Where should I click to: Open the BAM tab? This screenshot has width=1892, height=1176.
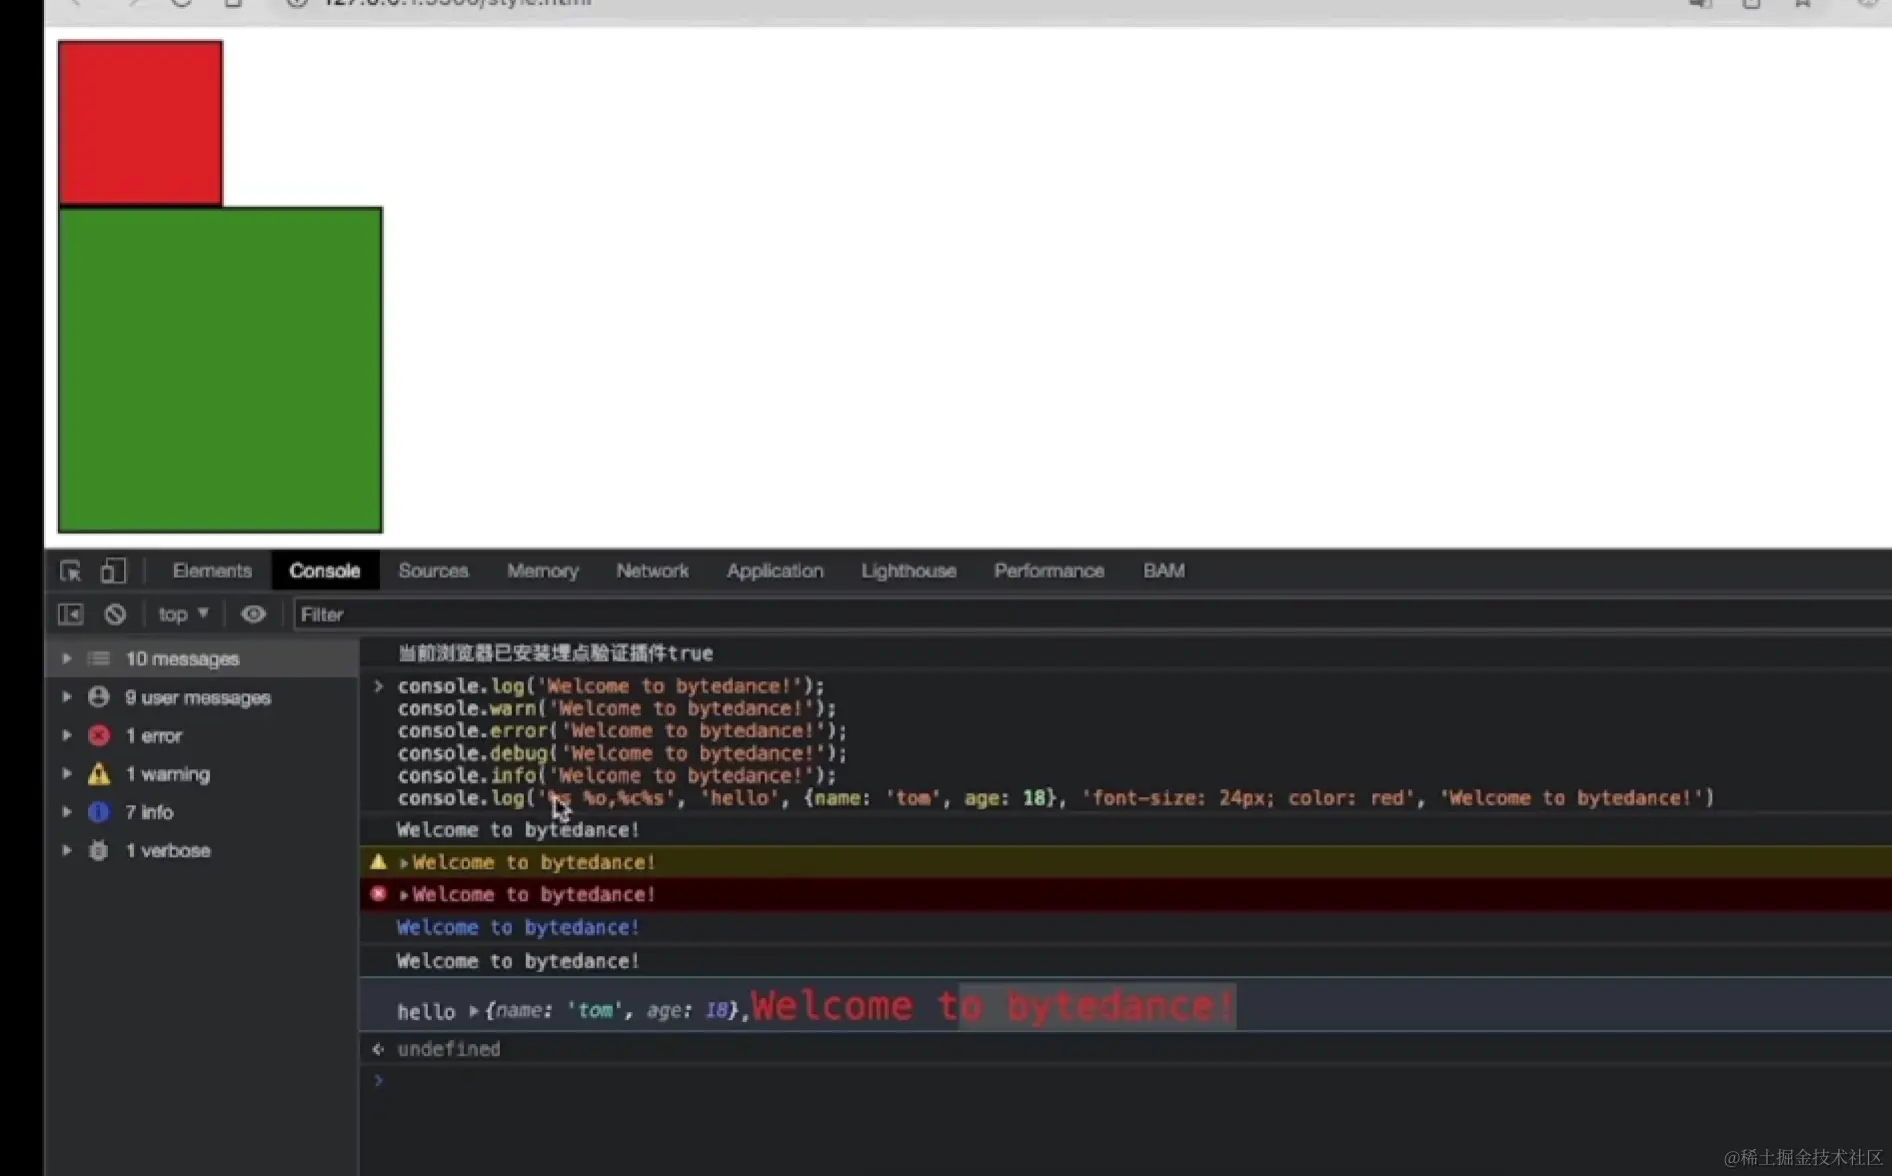click(1164, 571)
